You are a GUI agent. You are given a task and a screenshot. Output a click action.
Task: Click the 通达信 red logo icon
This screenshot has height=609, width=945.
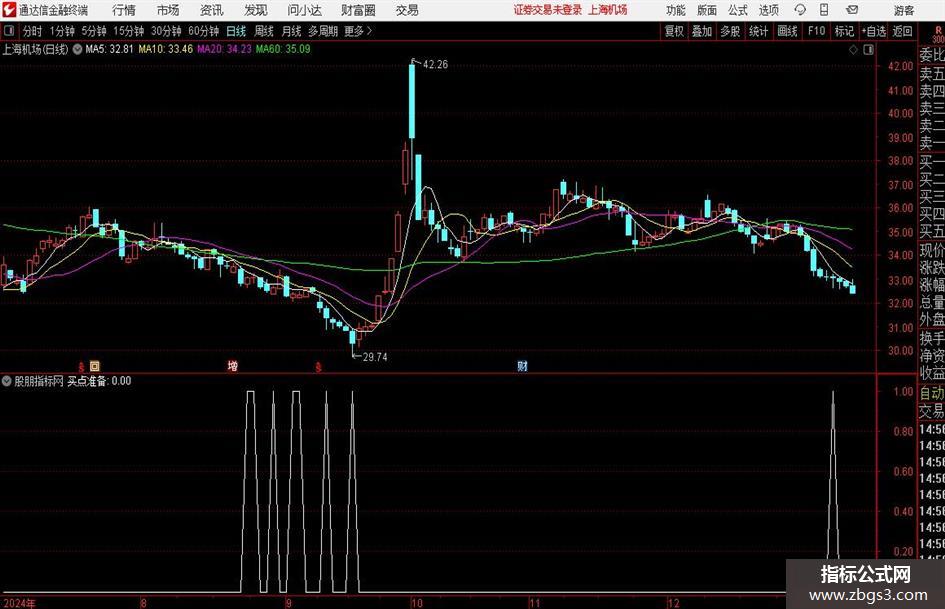coord(9,10)
